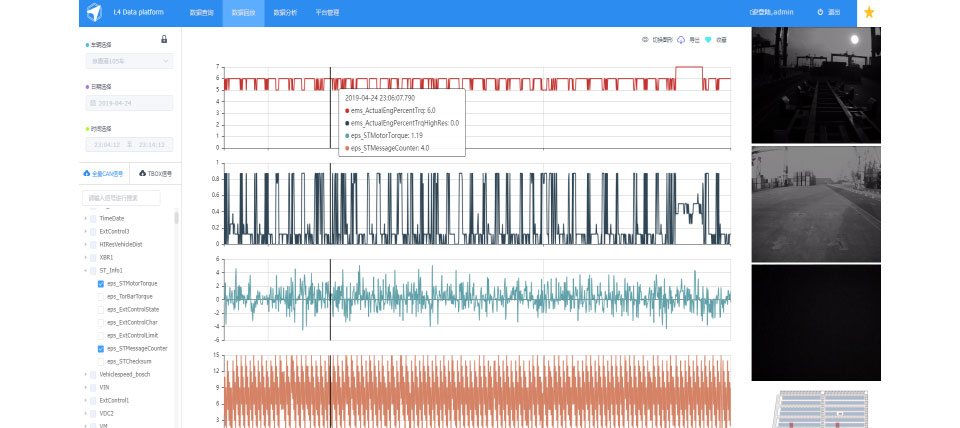This screenshot has width=960, height=428.
Task: Click the teal heart favorite icon
Action: (708, 40)
